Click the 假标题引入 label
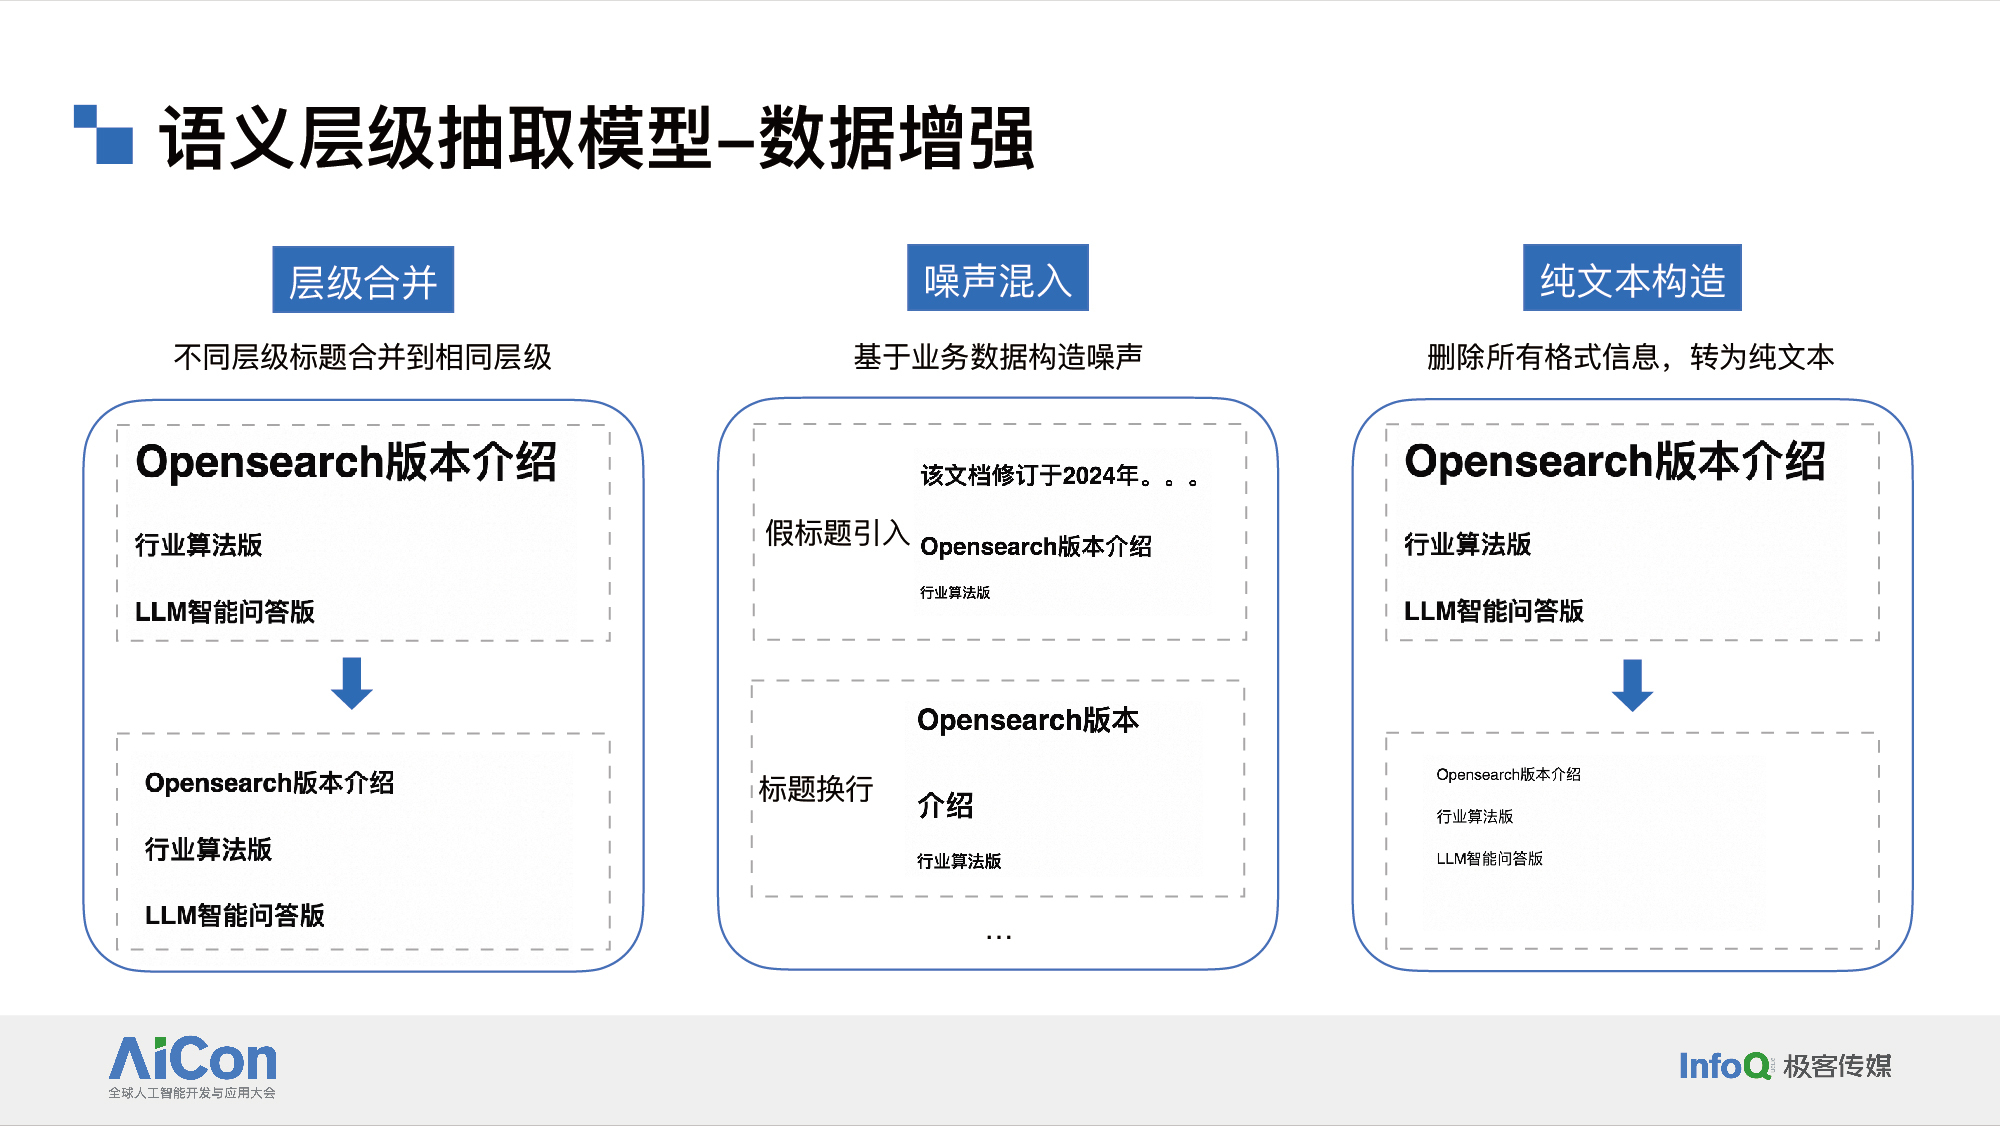This screenshot has height=1126, width=2000. (837, 533)
